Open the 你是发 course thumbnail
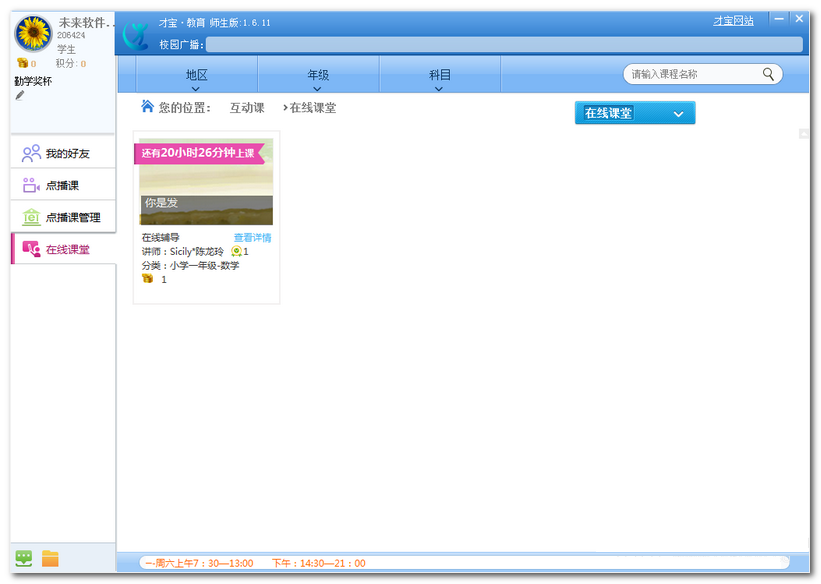821x584 pixels. click(x=206, y=182)
